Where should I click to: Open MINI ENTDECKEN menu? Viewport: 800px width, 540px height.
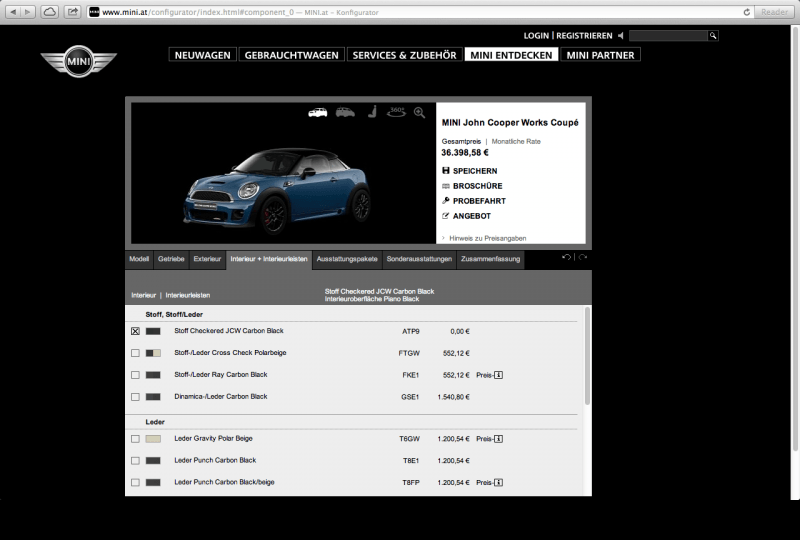(511, 55)
